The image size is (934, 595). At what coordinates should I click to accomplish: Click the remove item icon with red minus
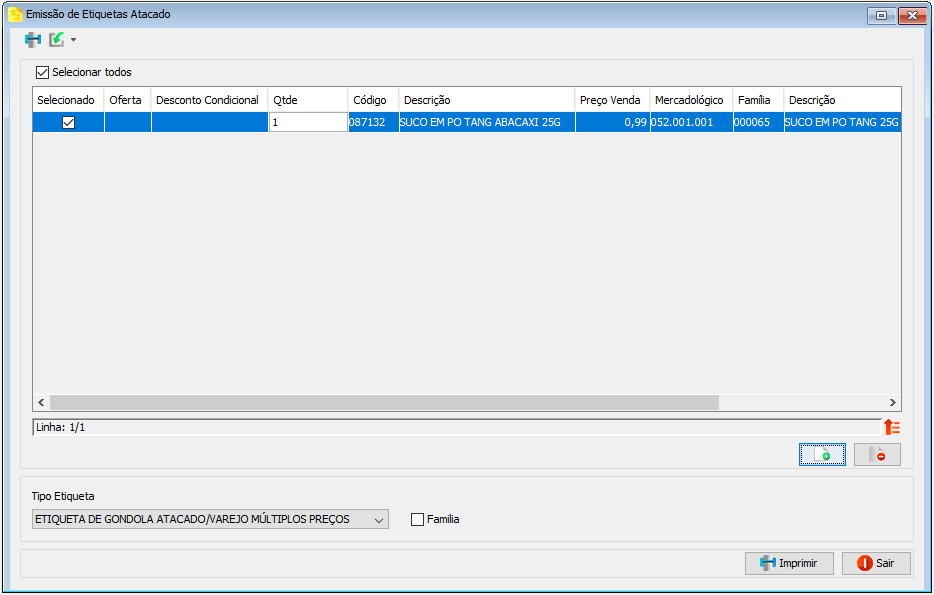(877, 454)
